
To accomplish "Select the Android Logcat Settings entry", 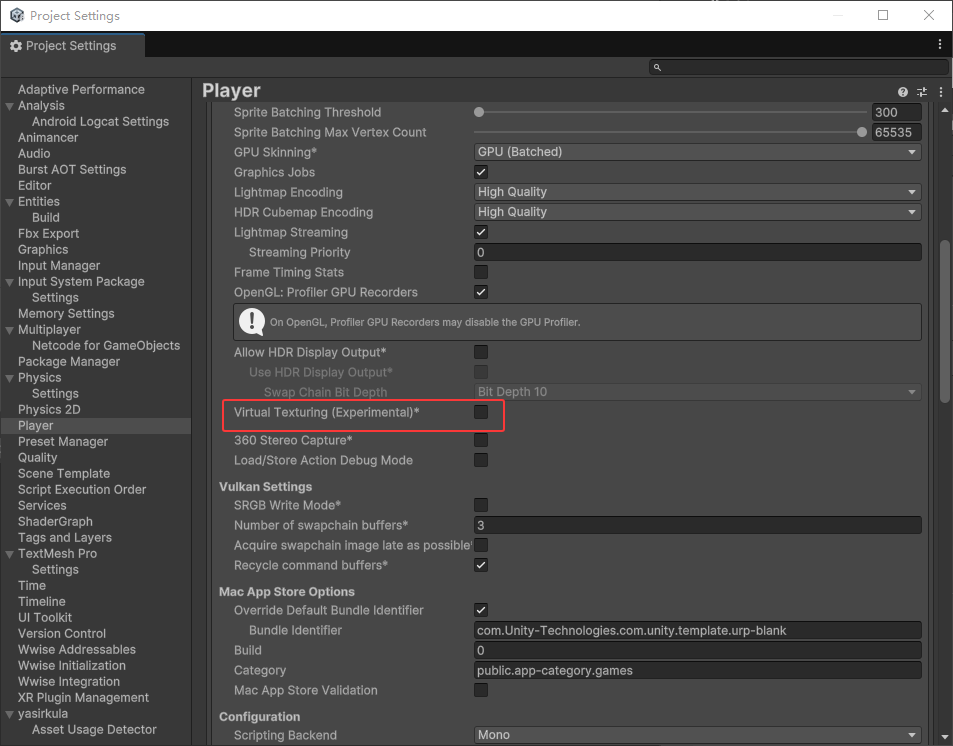I will pos(100,121).
